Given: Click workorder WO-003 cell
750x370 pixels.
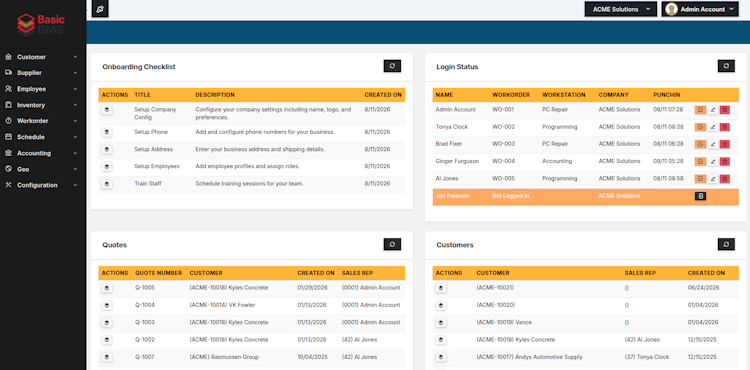Looking at the screenshot, I should click(503, 144).
